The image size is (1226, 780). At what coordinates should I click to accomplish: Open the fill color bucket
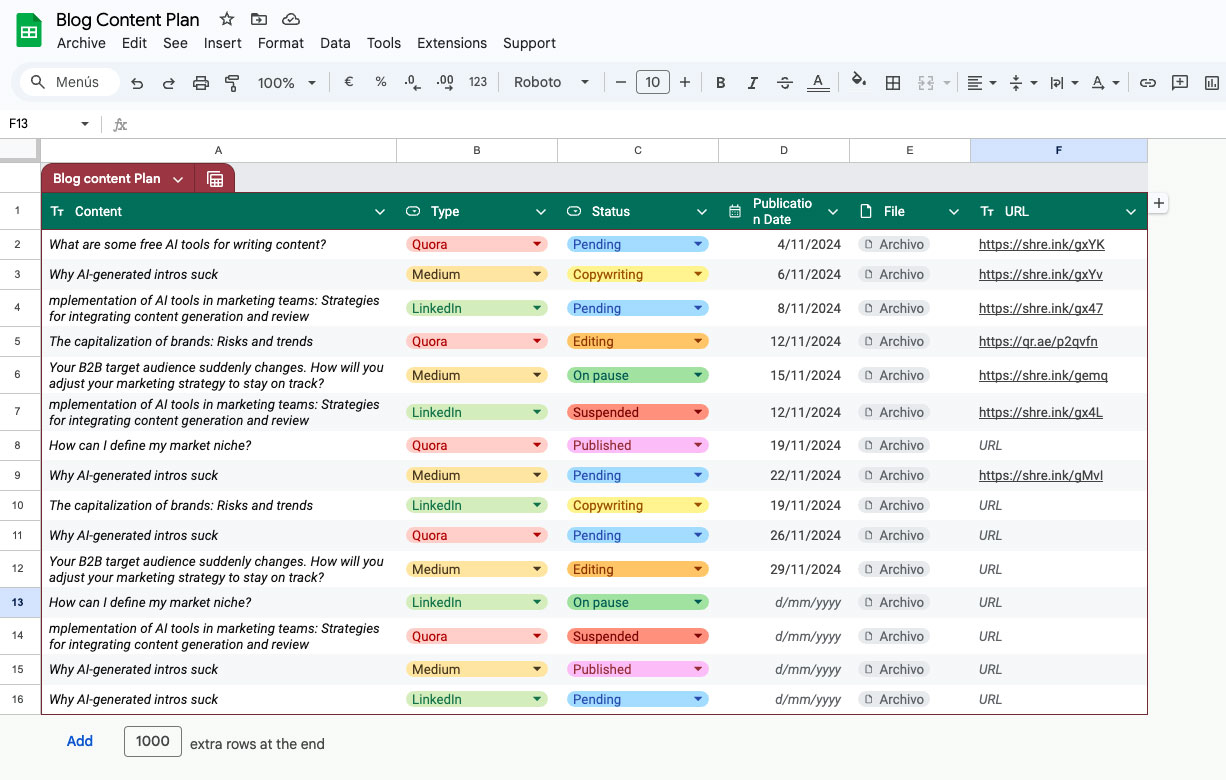pos(858,82)
